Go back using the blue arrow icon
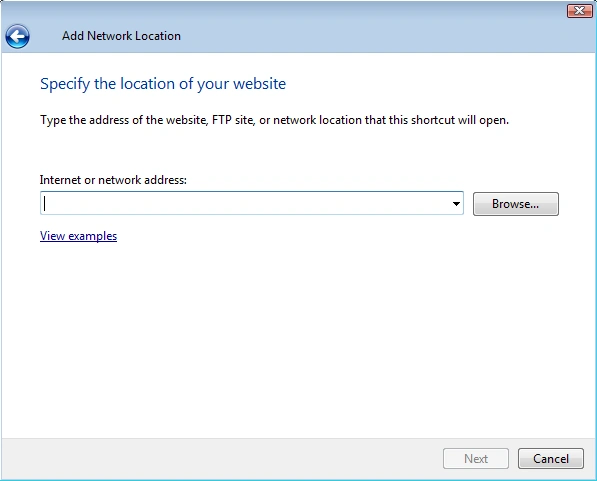 click(18, 37)
